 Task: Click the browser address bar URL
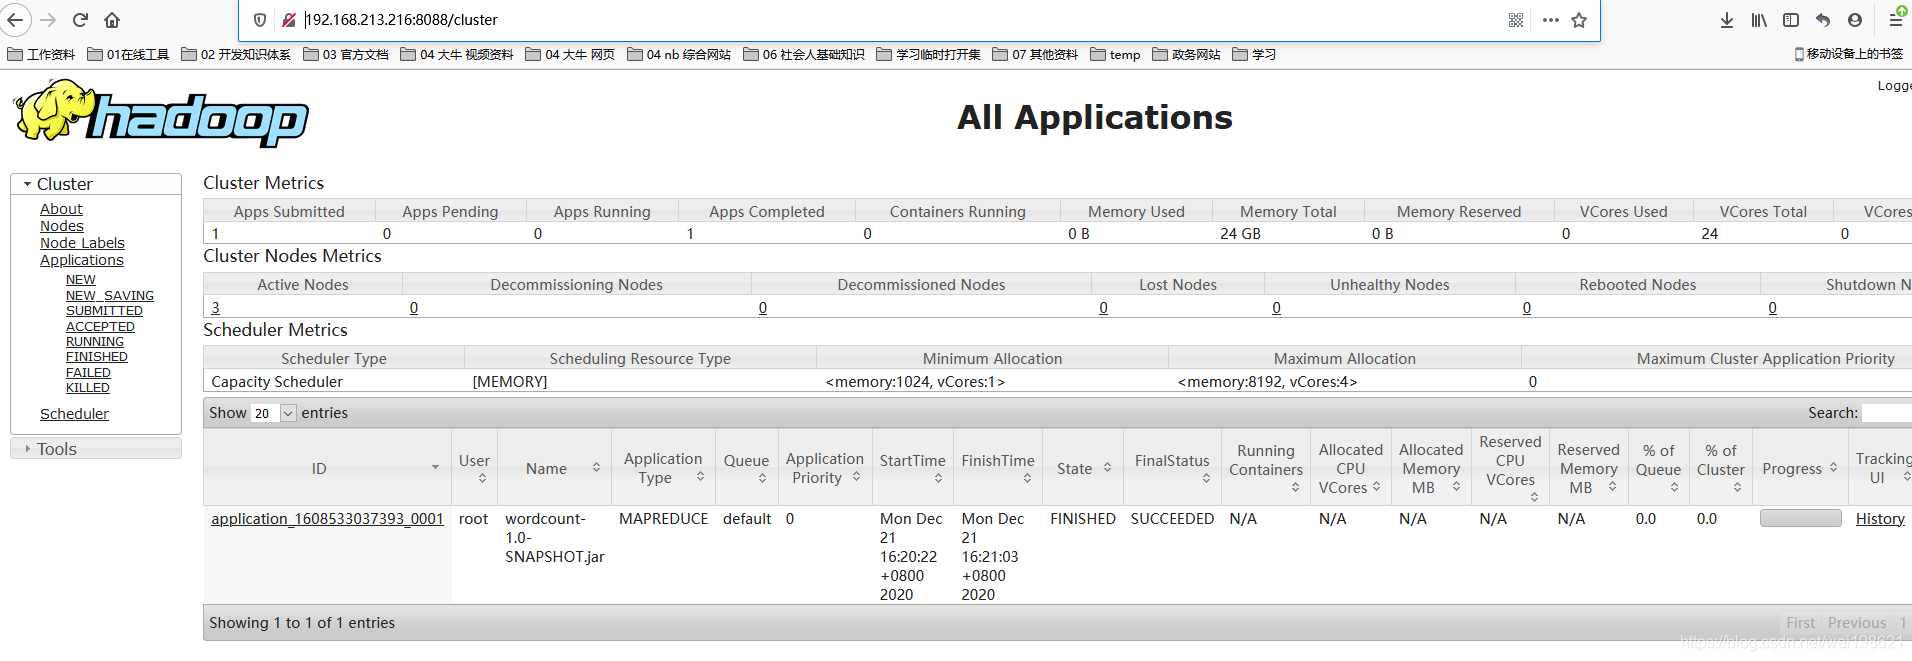point(401,20)
